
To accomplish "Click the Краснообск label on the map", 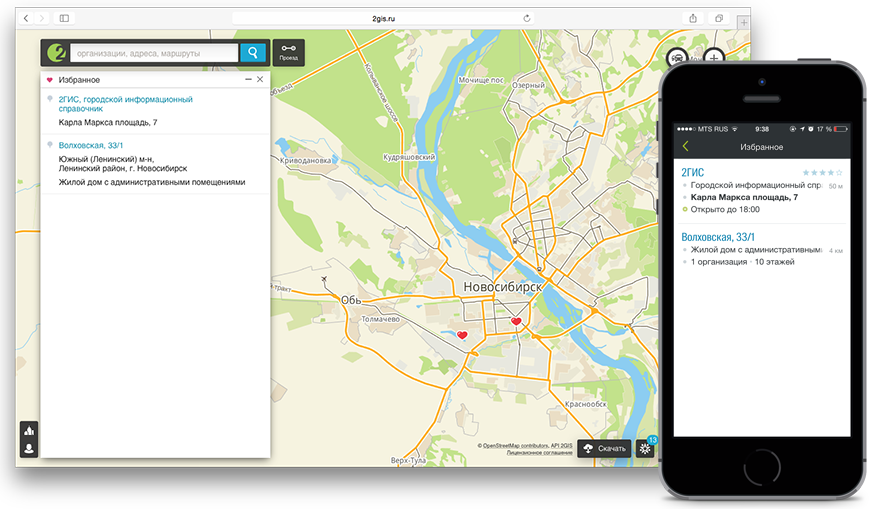I will (586, 404).
